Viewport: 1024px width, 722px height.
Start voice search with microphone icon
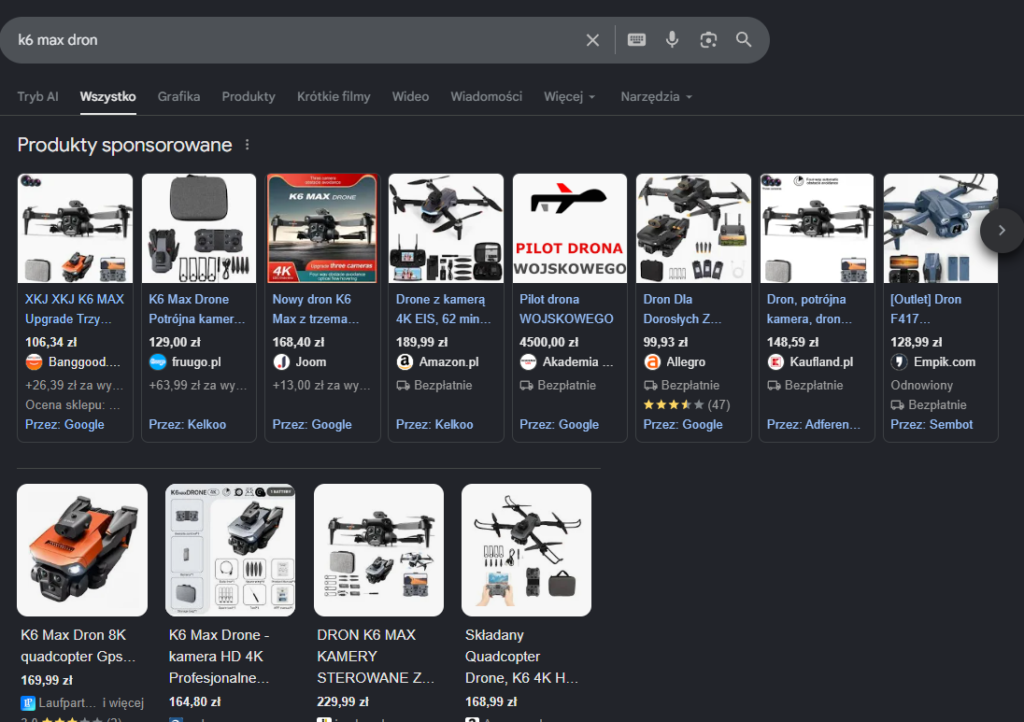click(672, 40)
